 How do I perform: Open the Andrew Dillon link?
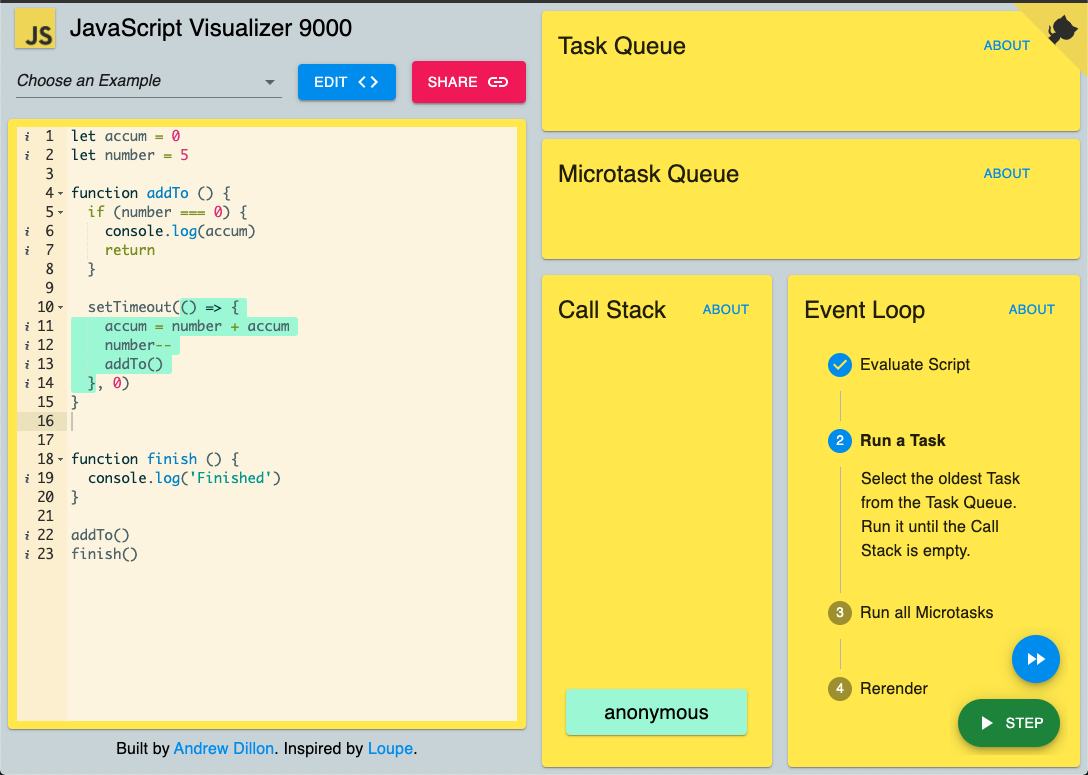coord(223,749)
